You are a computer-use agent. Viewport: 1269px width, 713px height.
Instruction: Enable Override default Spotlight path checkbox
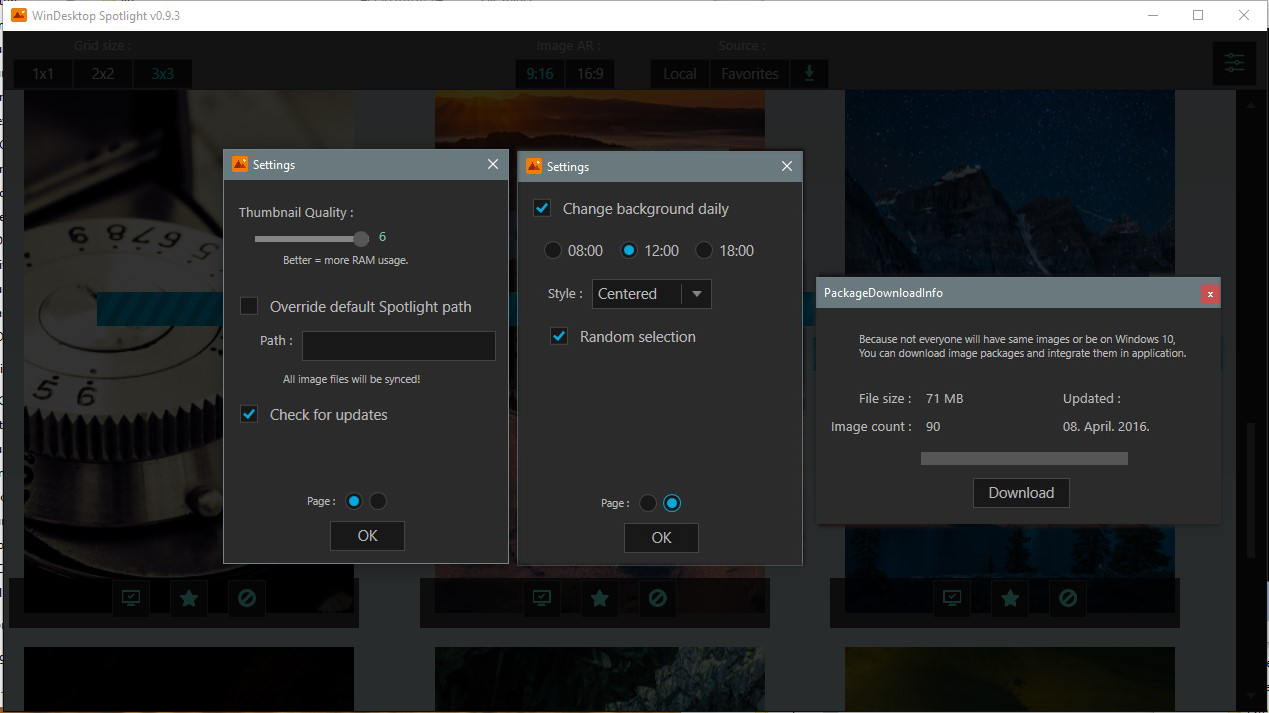click(x=250, y=306)
